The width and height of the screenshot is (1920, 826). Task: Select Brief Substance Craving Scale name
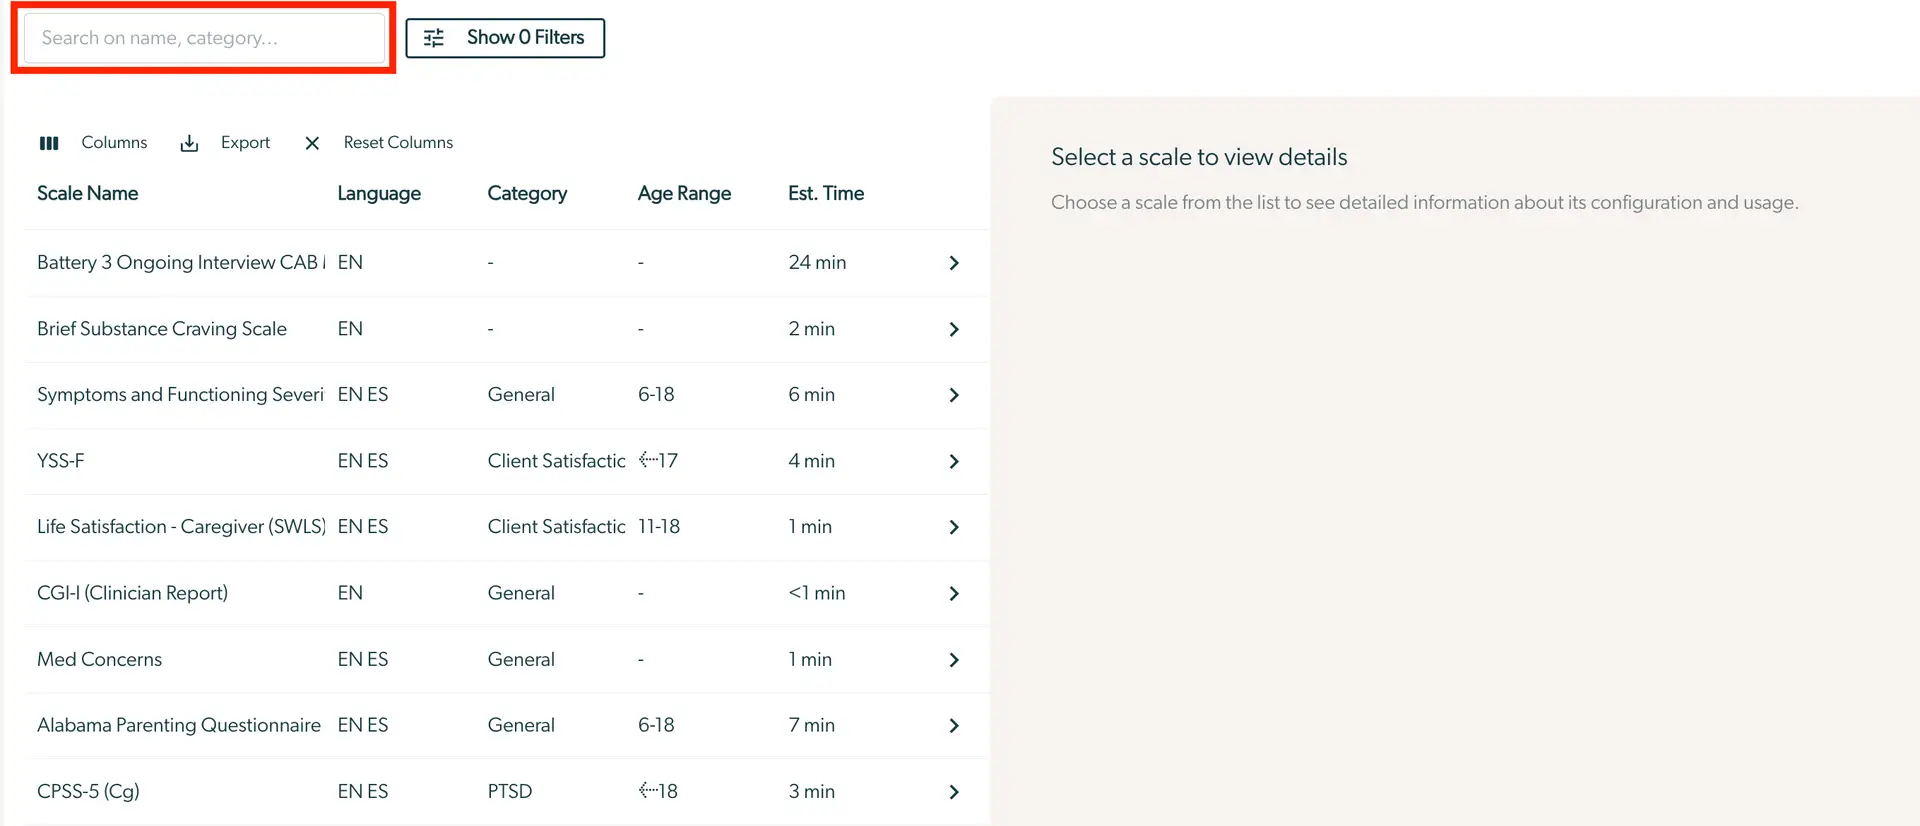pyautogui.click(x=162, y=329)
